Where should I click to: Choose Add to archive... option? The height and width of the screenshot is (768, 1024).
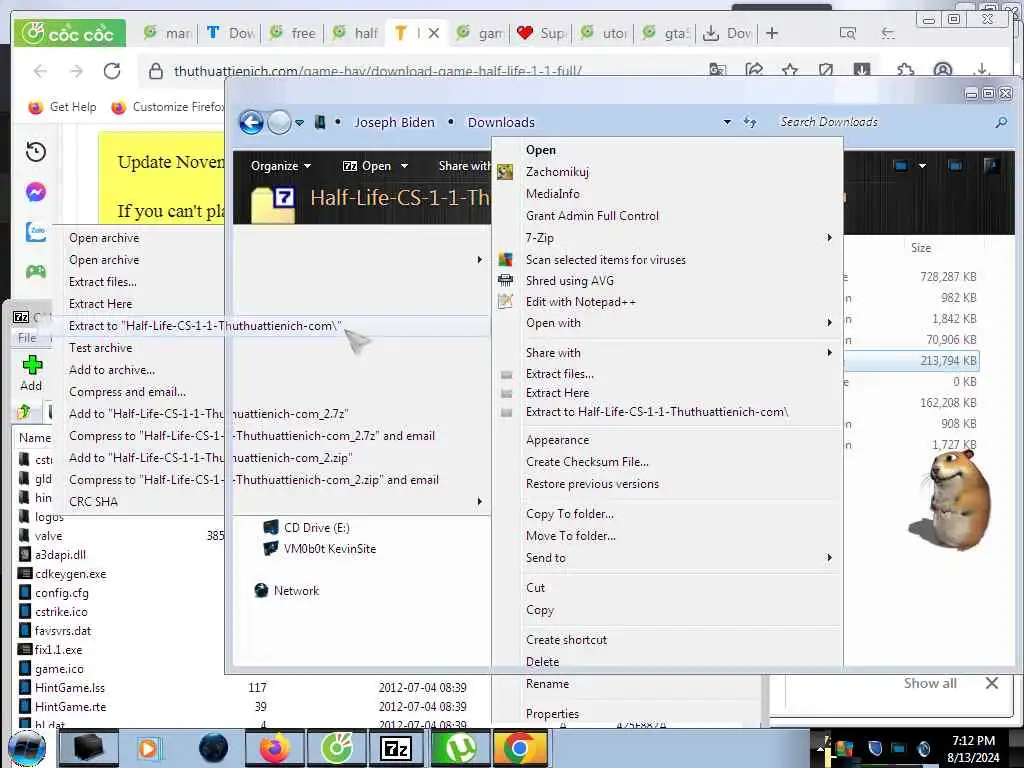pos(112,370)
